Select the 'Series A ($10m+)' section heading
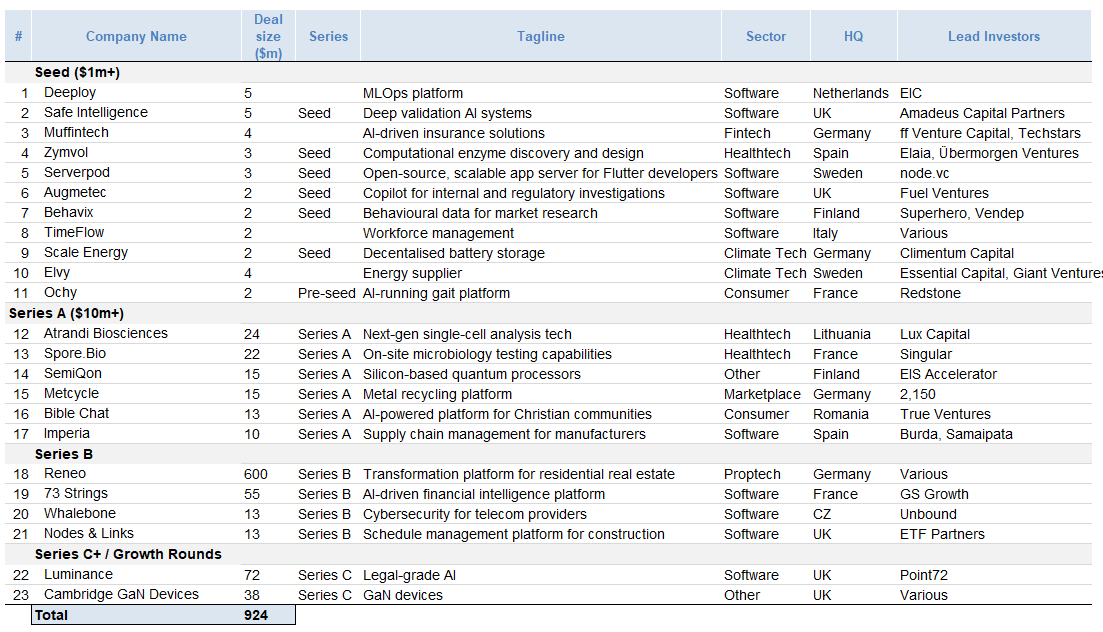Viewport: 1103px width, 632px height. pos(66,313)
